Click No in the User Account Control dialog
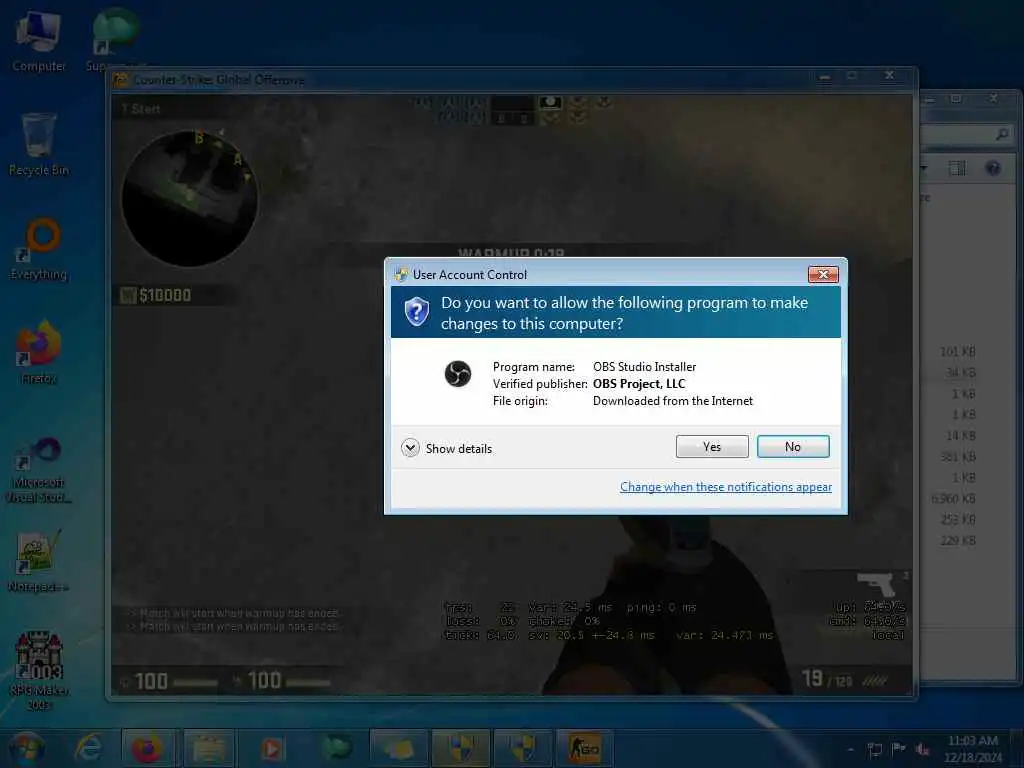This screenshot has height=768, width=1024. [793, 447]
